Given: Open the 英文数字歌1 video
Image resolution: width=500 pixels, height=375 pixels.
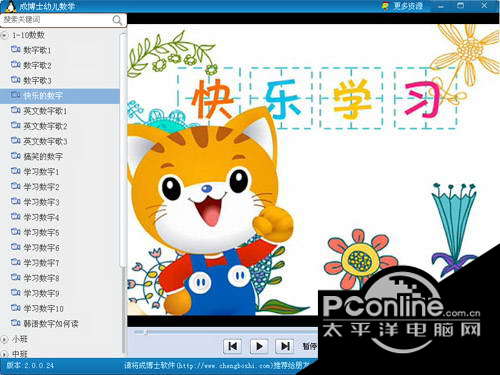Looking at the screenshot, I should point(45,111).
